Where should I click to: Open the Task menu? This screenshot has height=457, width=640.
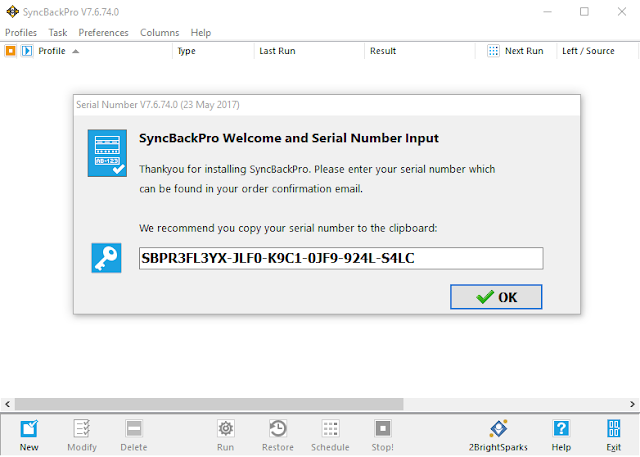[58, 33]
